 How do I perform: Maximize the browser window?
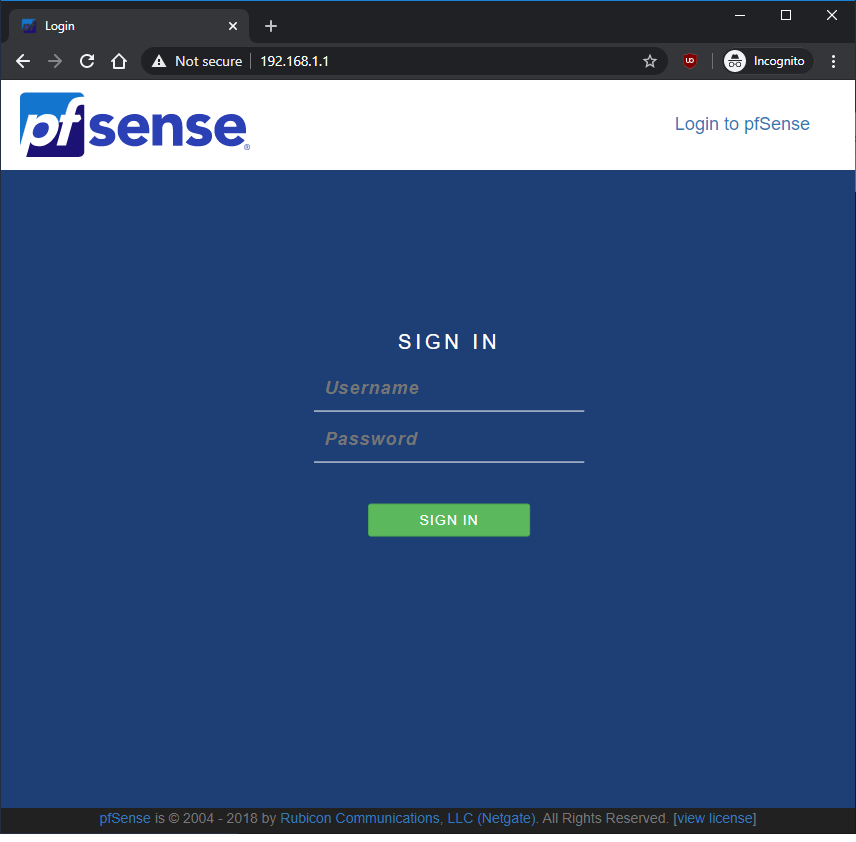(x=786, y=15)
